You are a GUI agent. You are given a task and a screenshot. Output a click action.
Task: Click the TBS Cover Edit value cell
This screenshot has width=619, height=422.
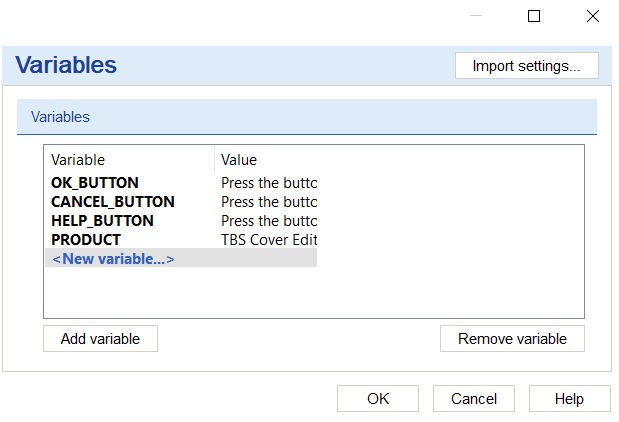268,240
